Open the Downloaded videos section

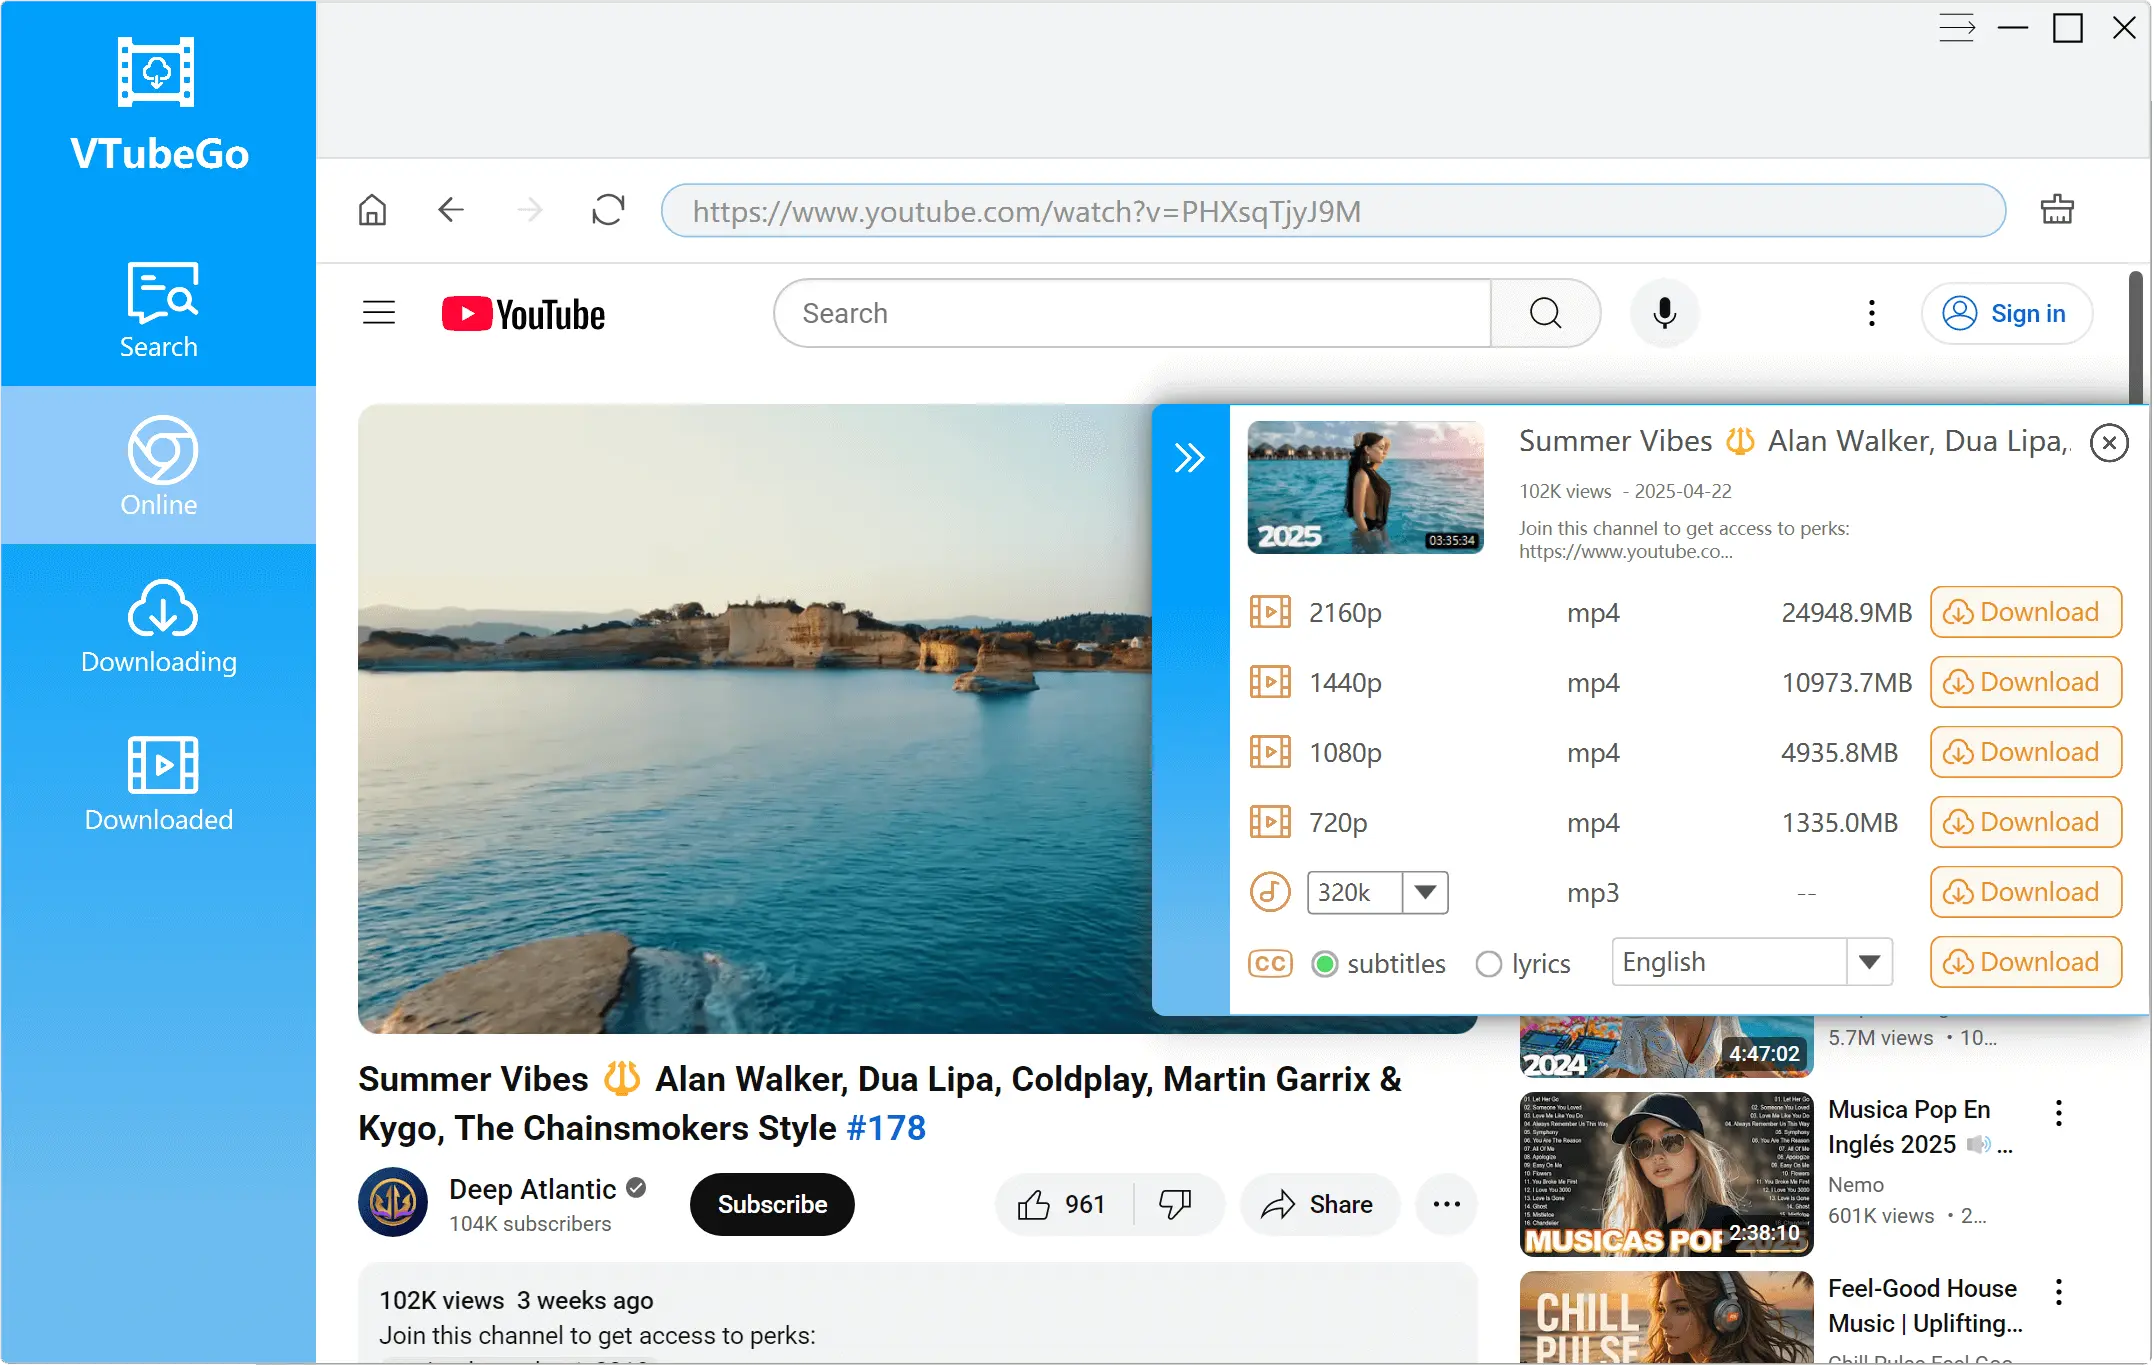tap(158, 785)
